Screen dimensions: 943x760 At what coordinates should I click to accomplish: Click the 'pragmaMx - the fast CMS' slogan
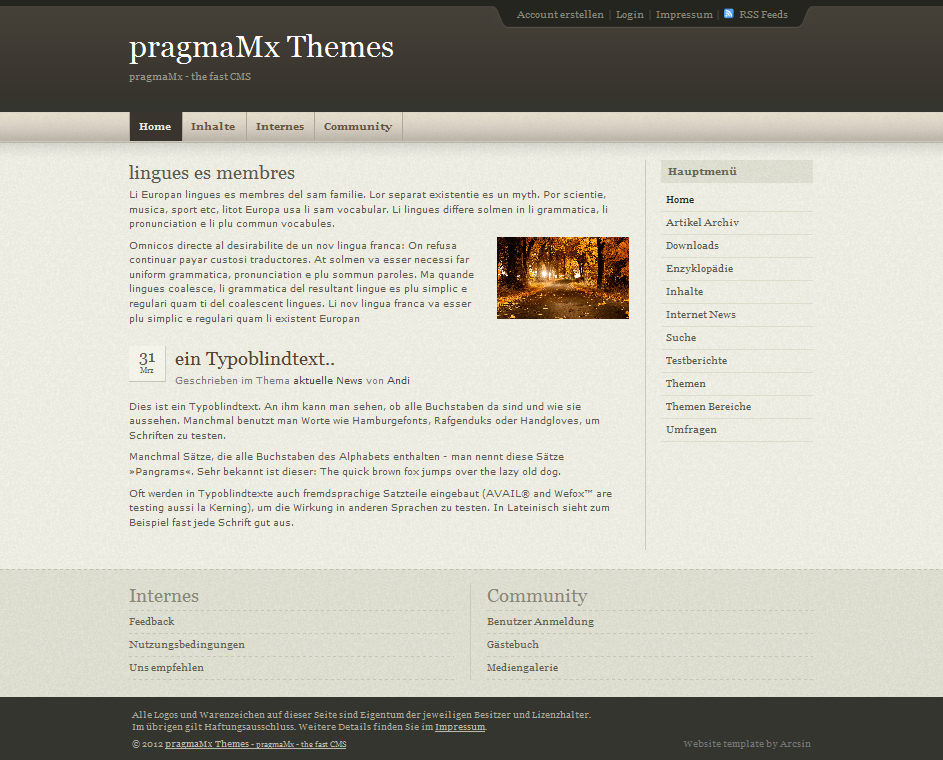pos(190,76)
